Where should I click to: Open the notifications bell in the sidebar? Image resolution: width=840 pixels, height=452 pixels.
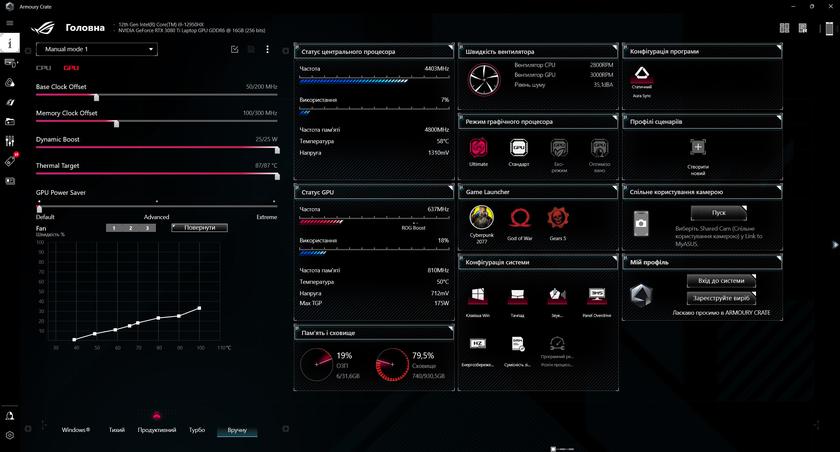[x=10, y=415]
